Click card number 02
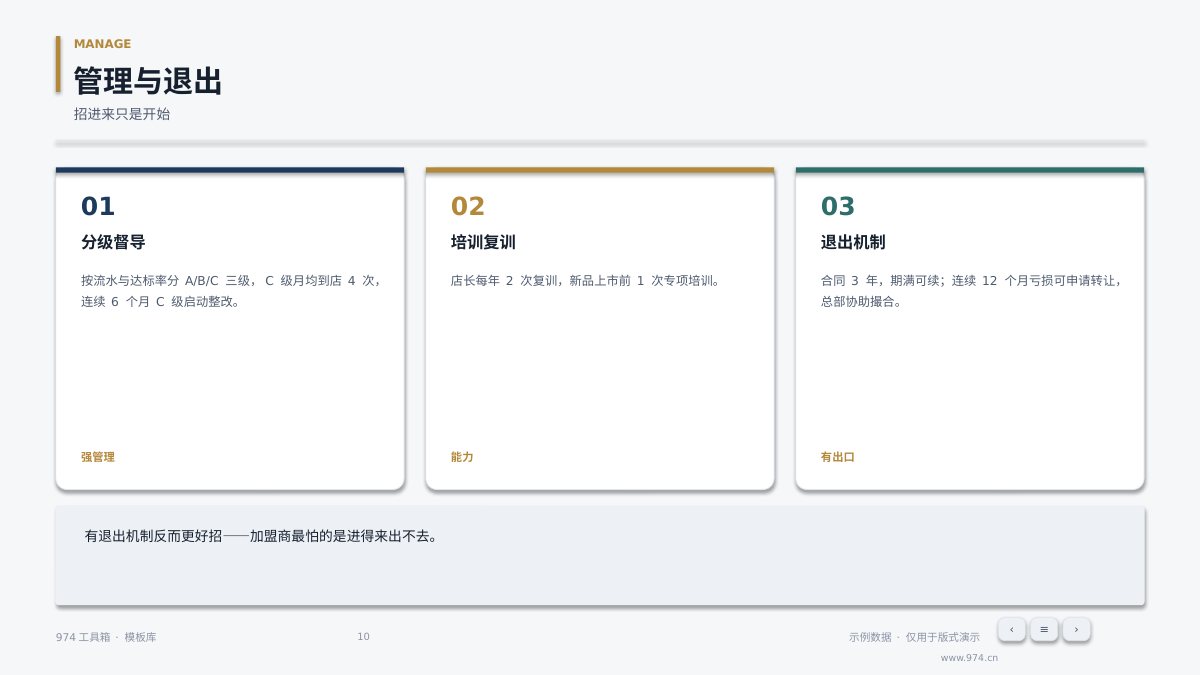Image resolution: width=1200 pixels, height=675 pixels. coord(468,207)
